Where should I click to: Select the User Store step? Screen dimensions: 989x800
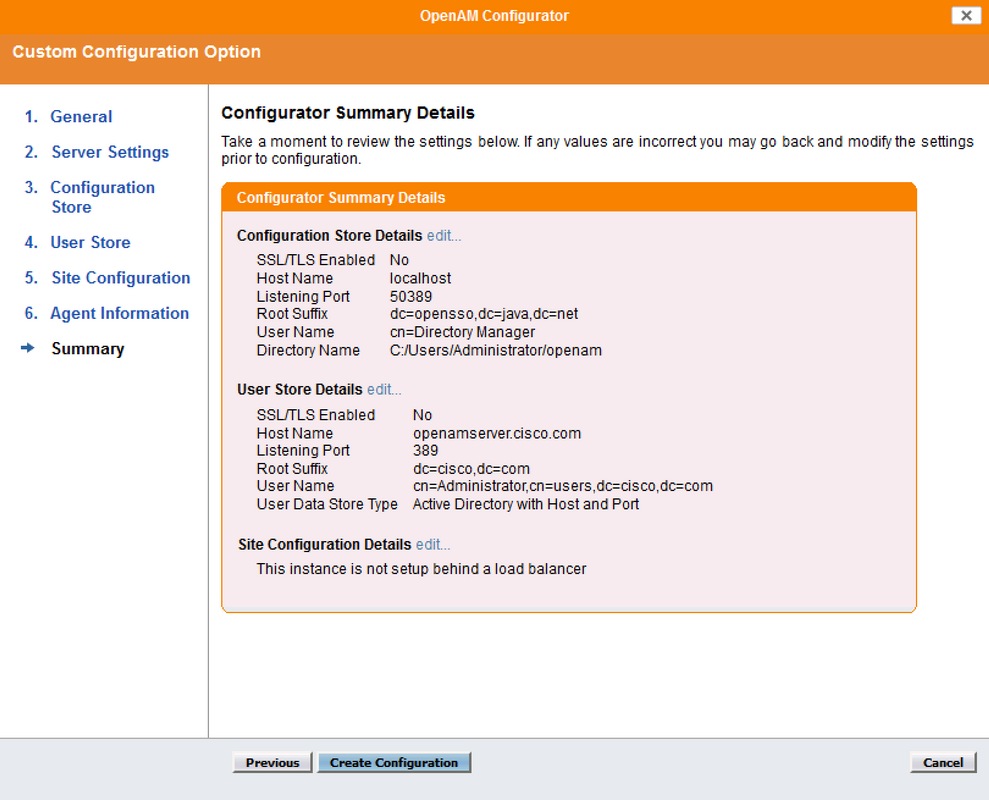point(91,242)
